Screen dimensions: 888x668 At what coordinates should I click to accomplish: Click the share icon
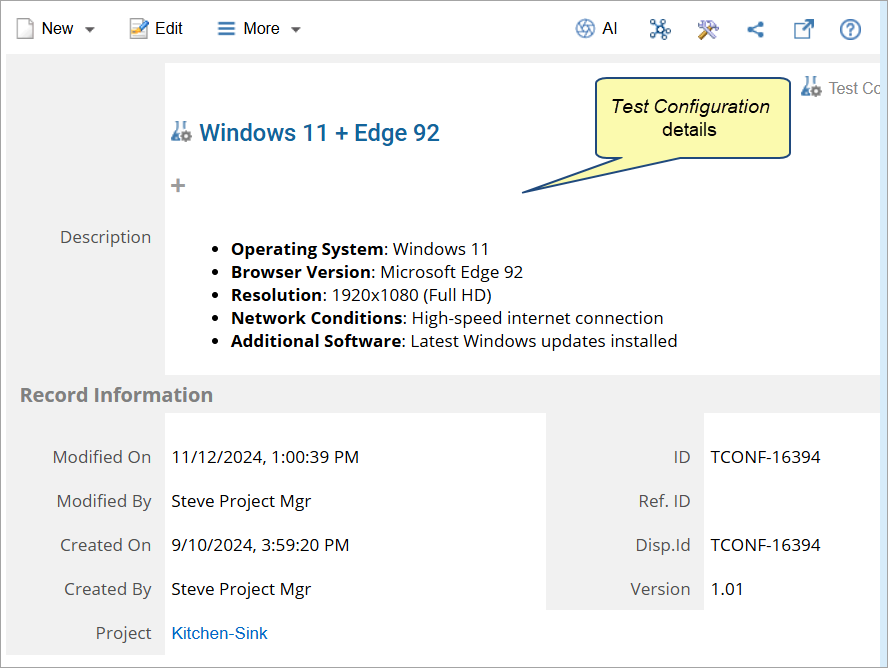(755, 29)
